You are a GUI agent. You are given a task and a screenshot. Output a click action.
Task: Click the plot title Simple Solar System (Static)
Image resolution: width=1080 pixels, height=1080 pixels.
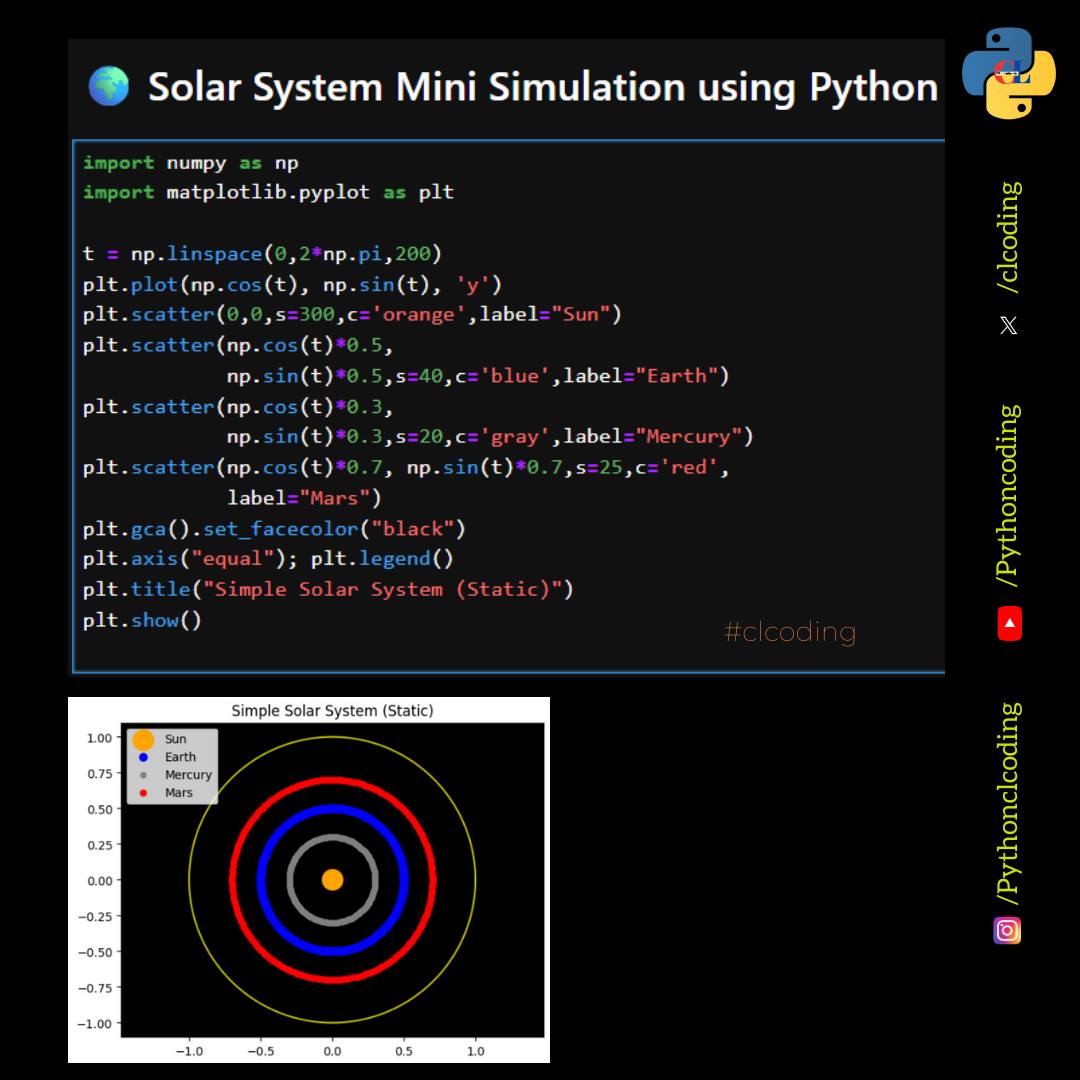click(x=332, y=711)
